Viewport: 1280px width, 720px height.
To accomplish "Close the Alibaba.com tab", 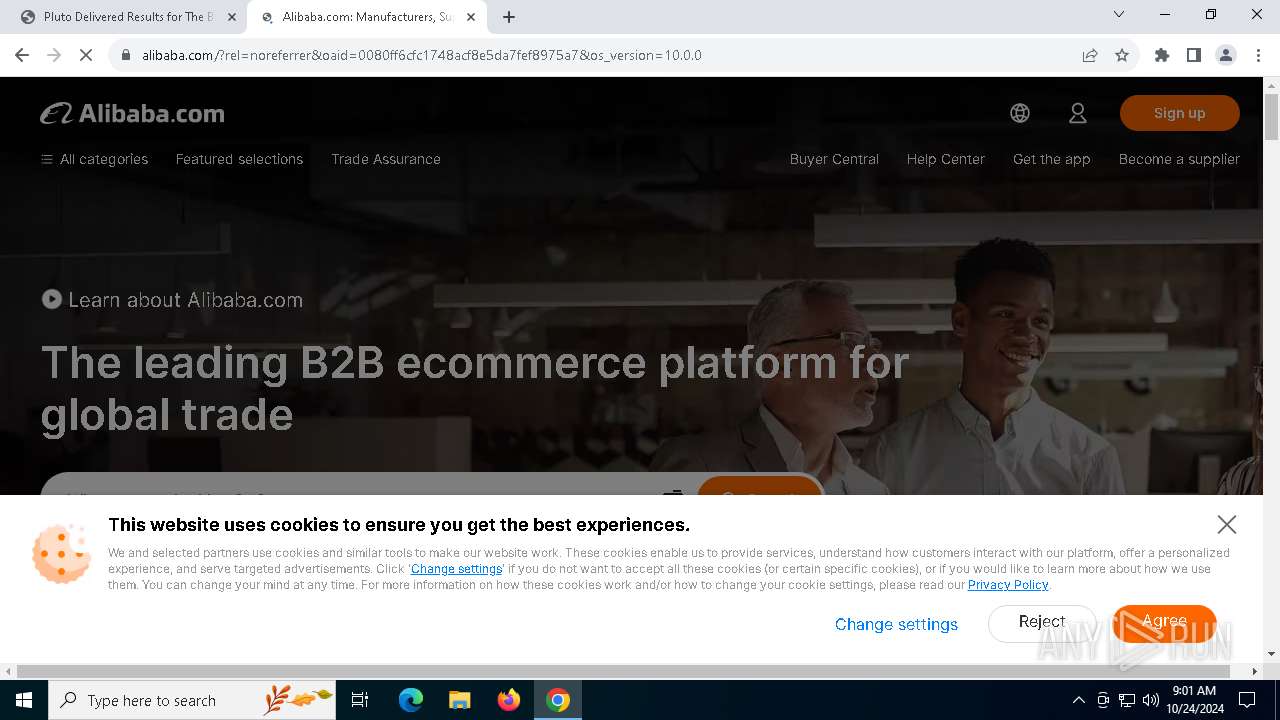I will (x=471, y=17).
